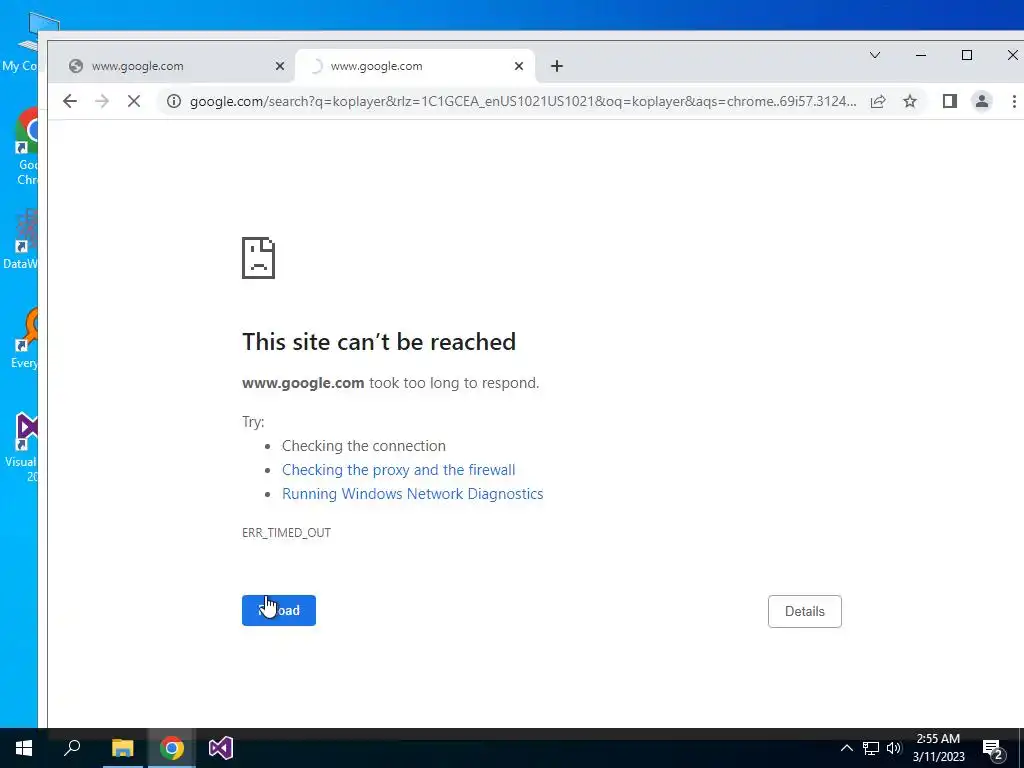Open the network status tray icon
The height and width of the screenshot is (768, 1024).
pyautogui.click(x=871, y=748)
